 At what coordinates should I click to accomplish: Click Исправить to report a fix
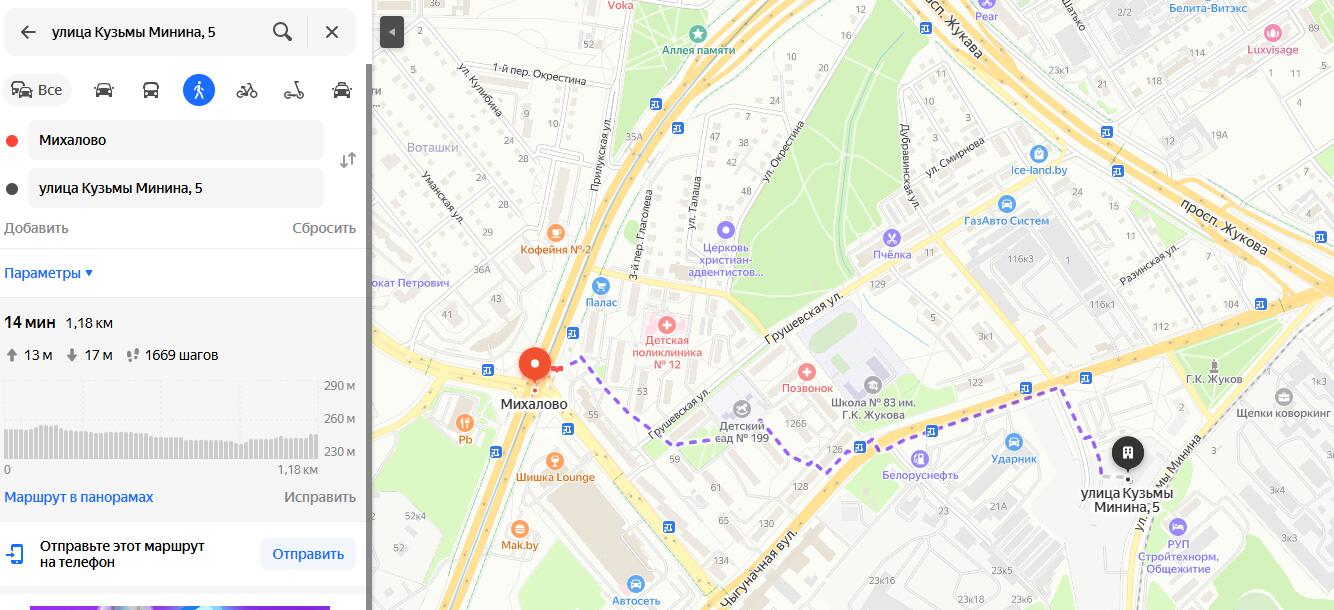(x=320, y=497)
